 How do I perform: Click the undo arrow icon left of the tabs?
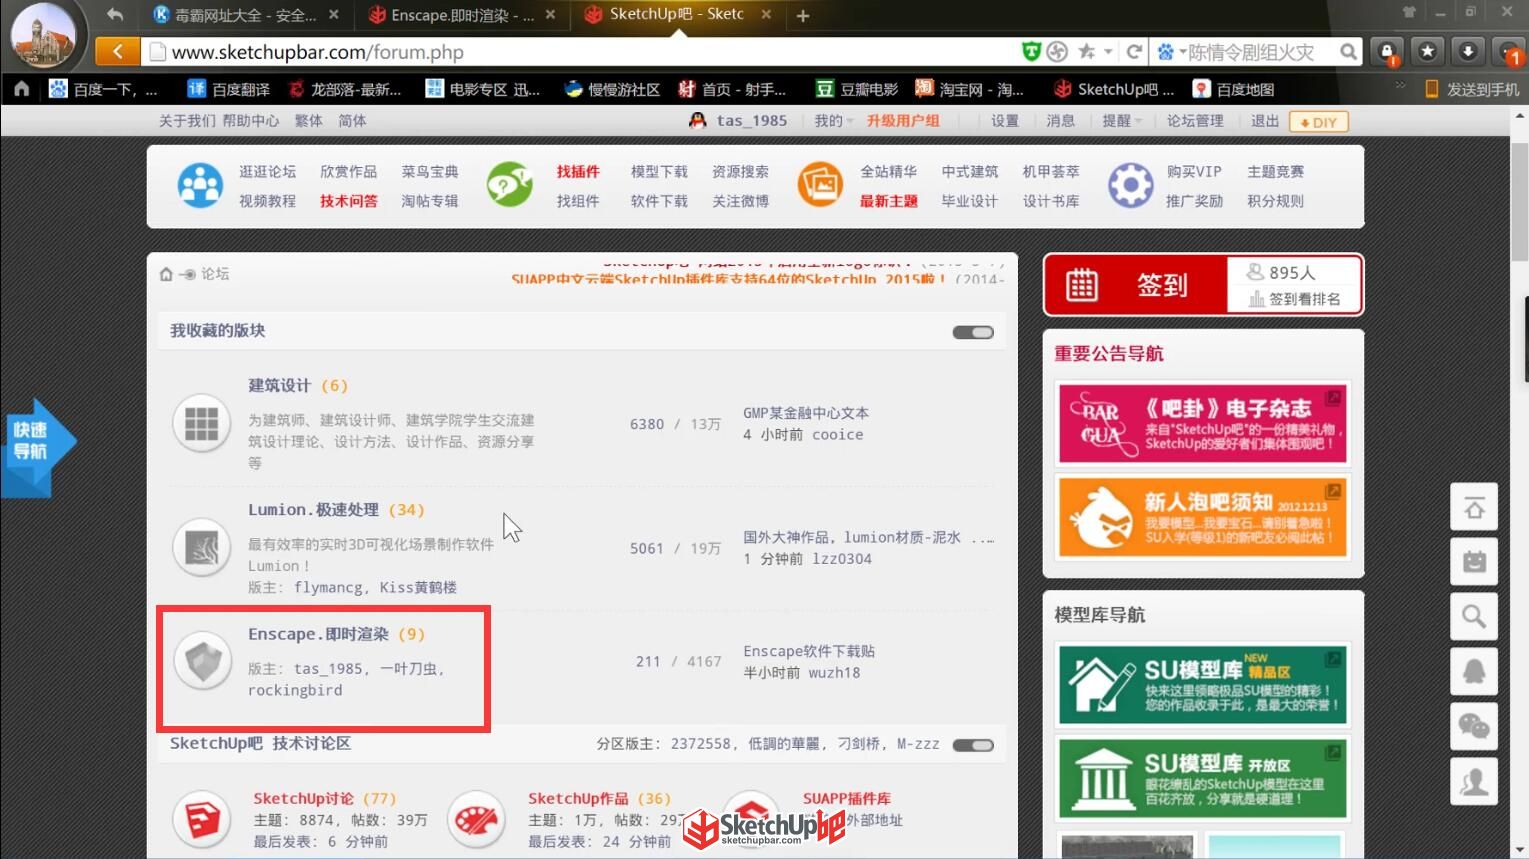[x=115, y=14]
